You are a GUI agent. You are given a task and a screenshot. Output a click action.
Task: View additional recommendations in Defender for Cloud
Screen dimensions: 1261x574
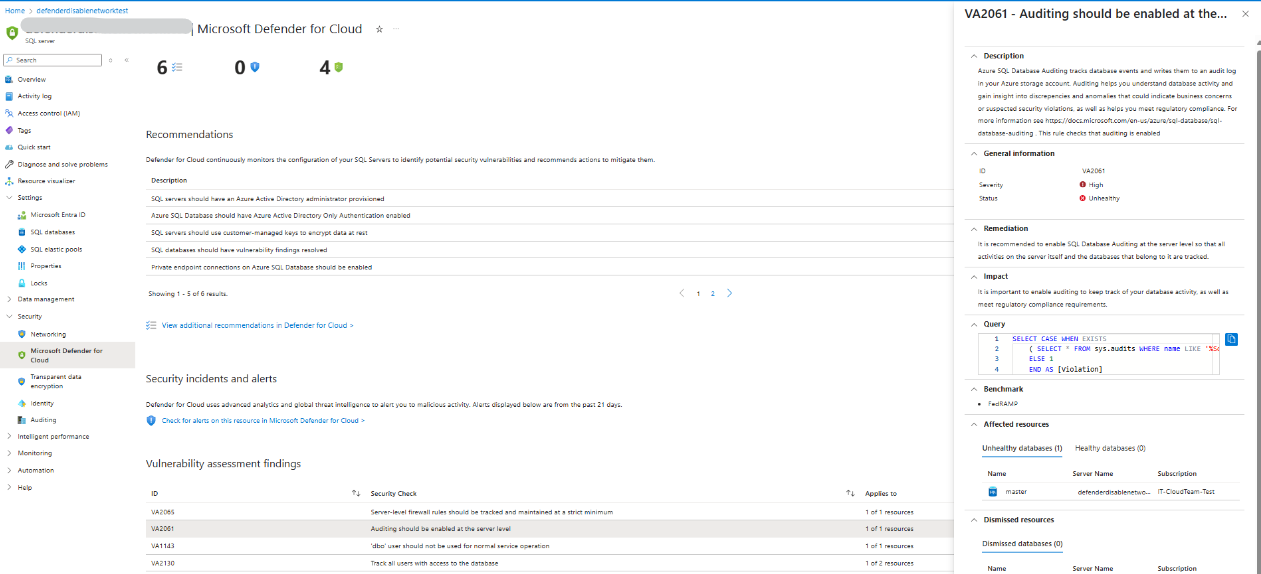click(x=258, y=325)
